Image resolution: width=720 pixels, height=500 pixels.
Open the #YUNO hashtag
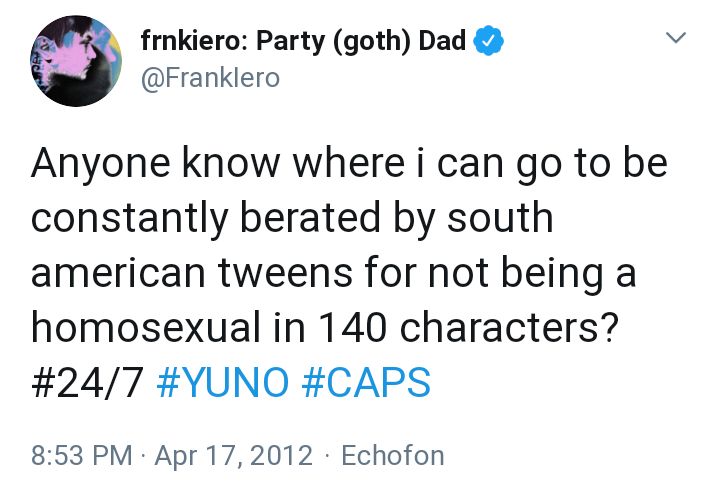pyautogui.click(x=223, y=382)
